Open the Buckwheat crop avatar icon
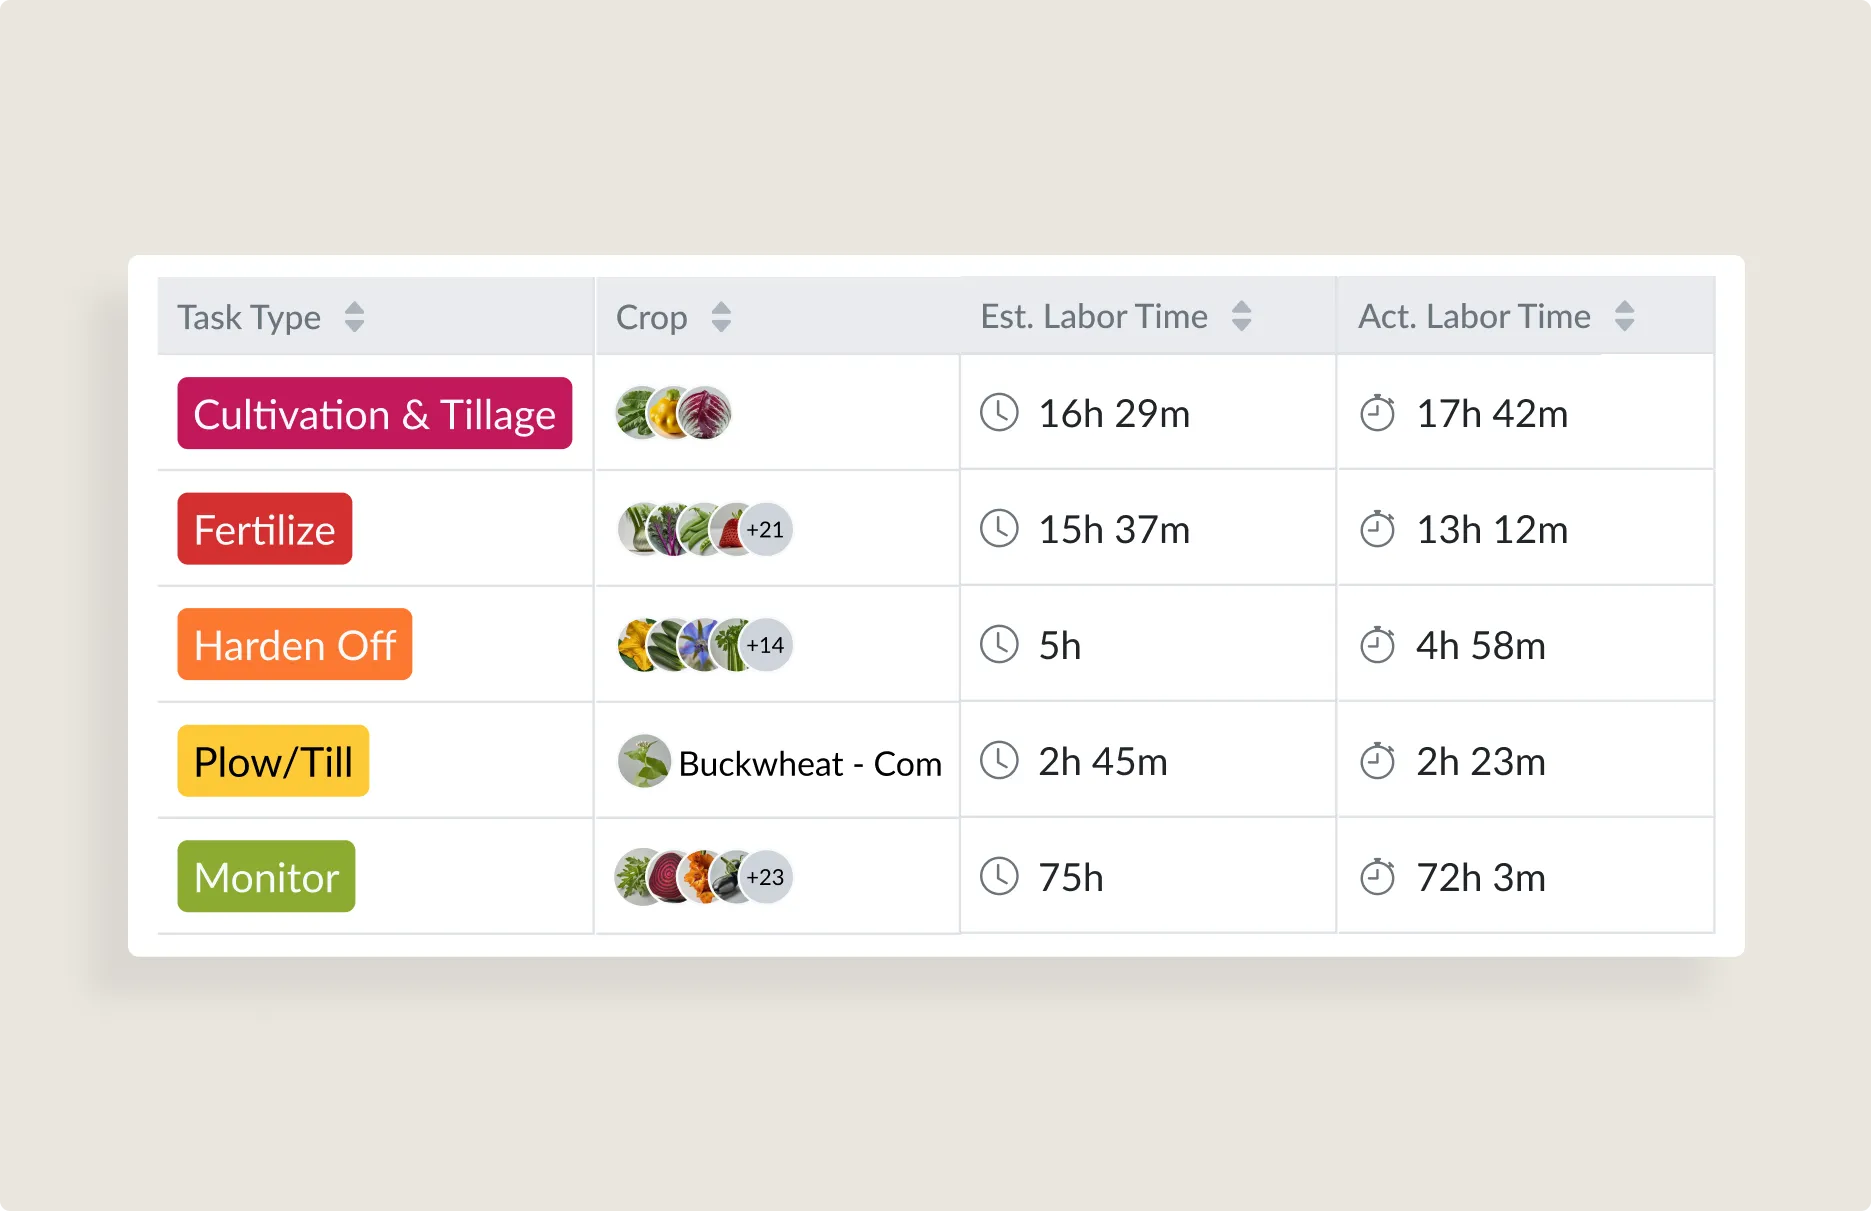Viewport: 1871px width, 1211px height. coord(643,761)
